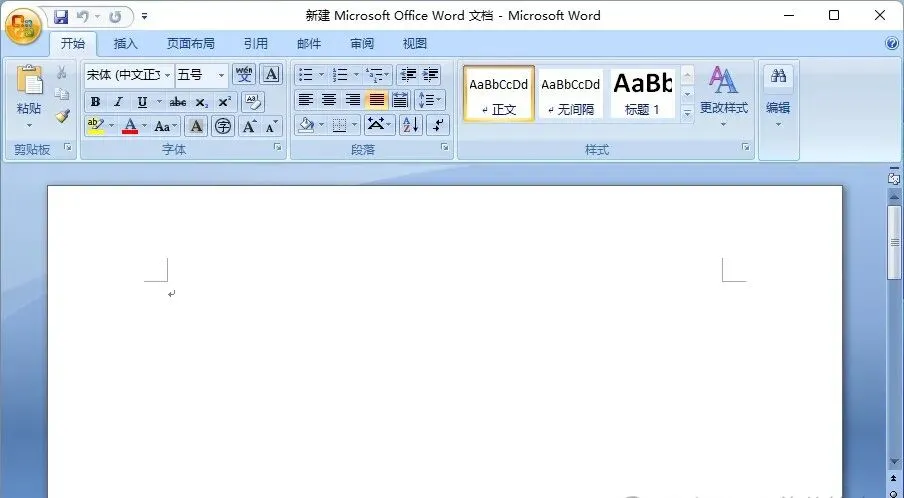This screenshot has width=904, height=498.
Task: Toggle underline formatting
Action: (x=142, y=102)
